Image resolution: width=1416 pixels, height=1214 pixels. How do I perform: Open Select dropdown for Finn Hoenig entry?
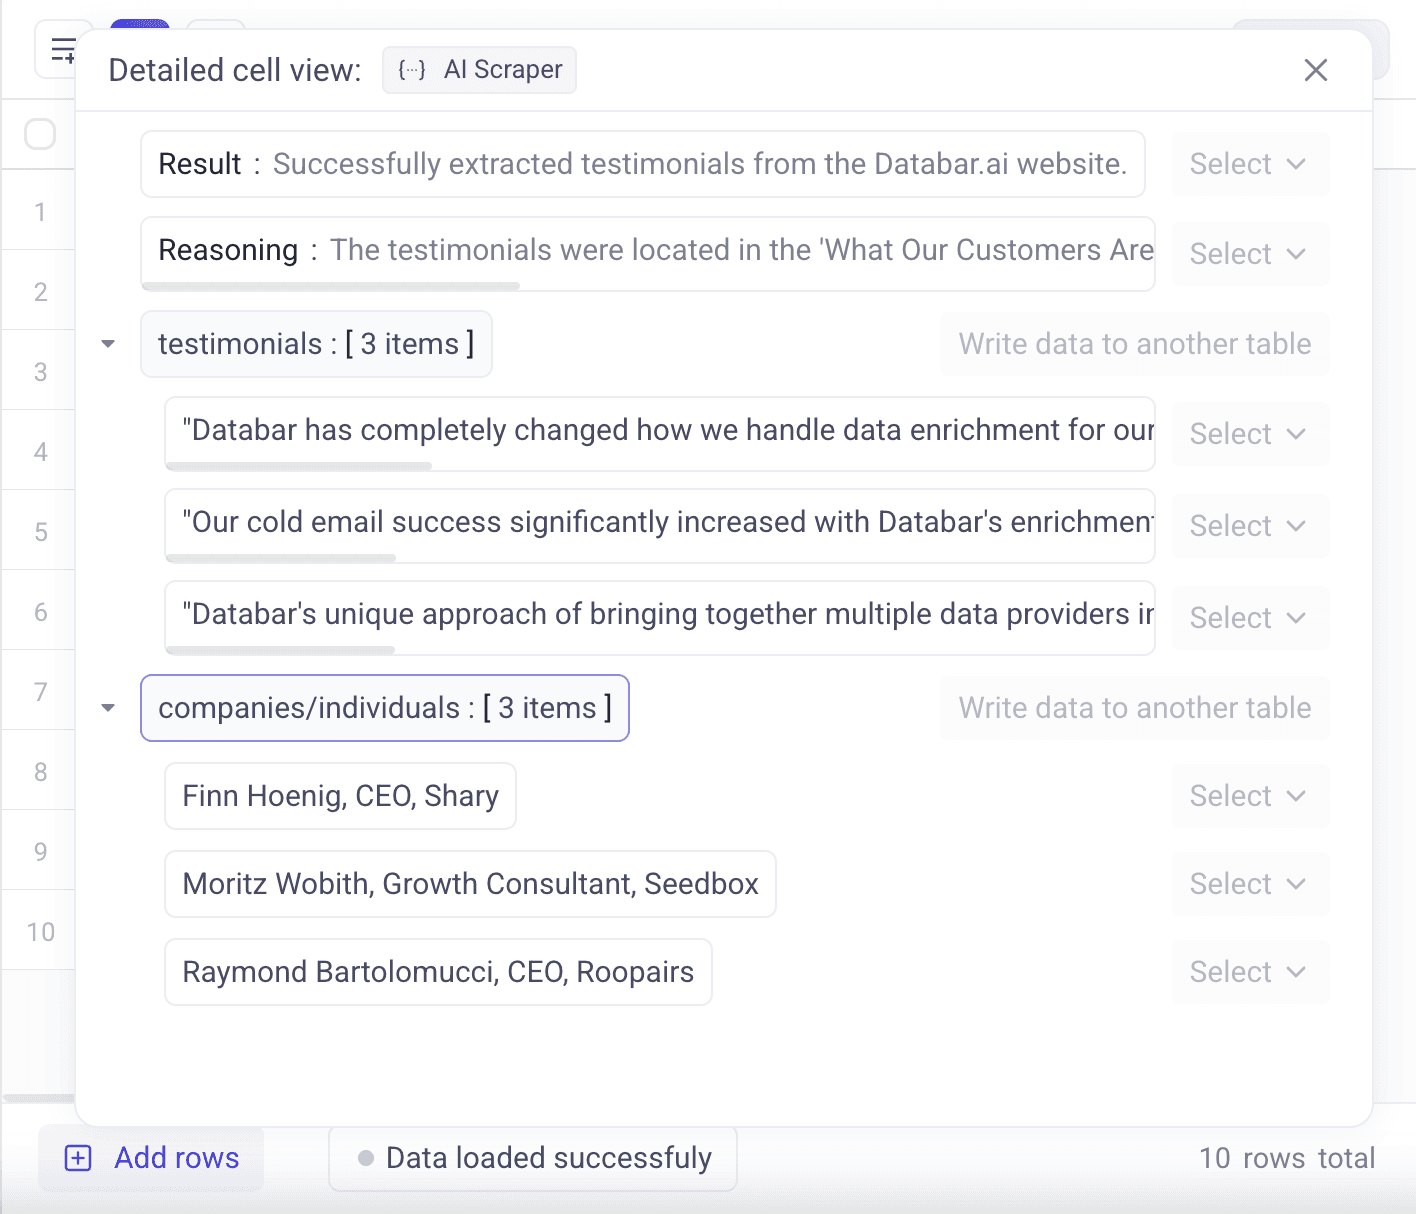click(x=1249, y=796)
